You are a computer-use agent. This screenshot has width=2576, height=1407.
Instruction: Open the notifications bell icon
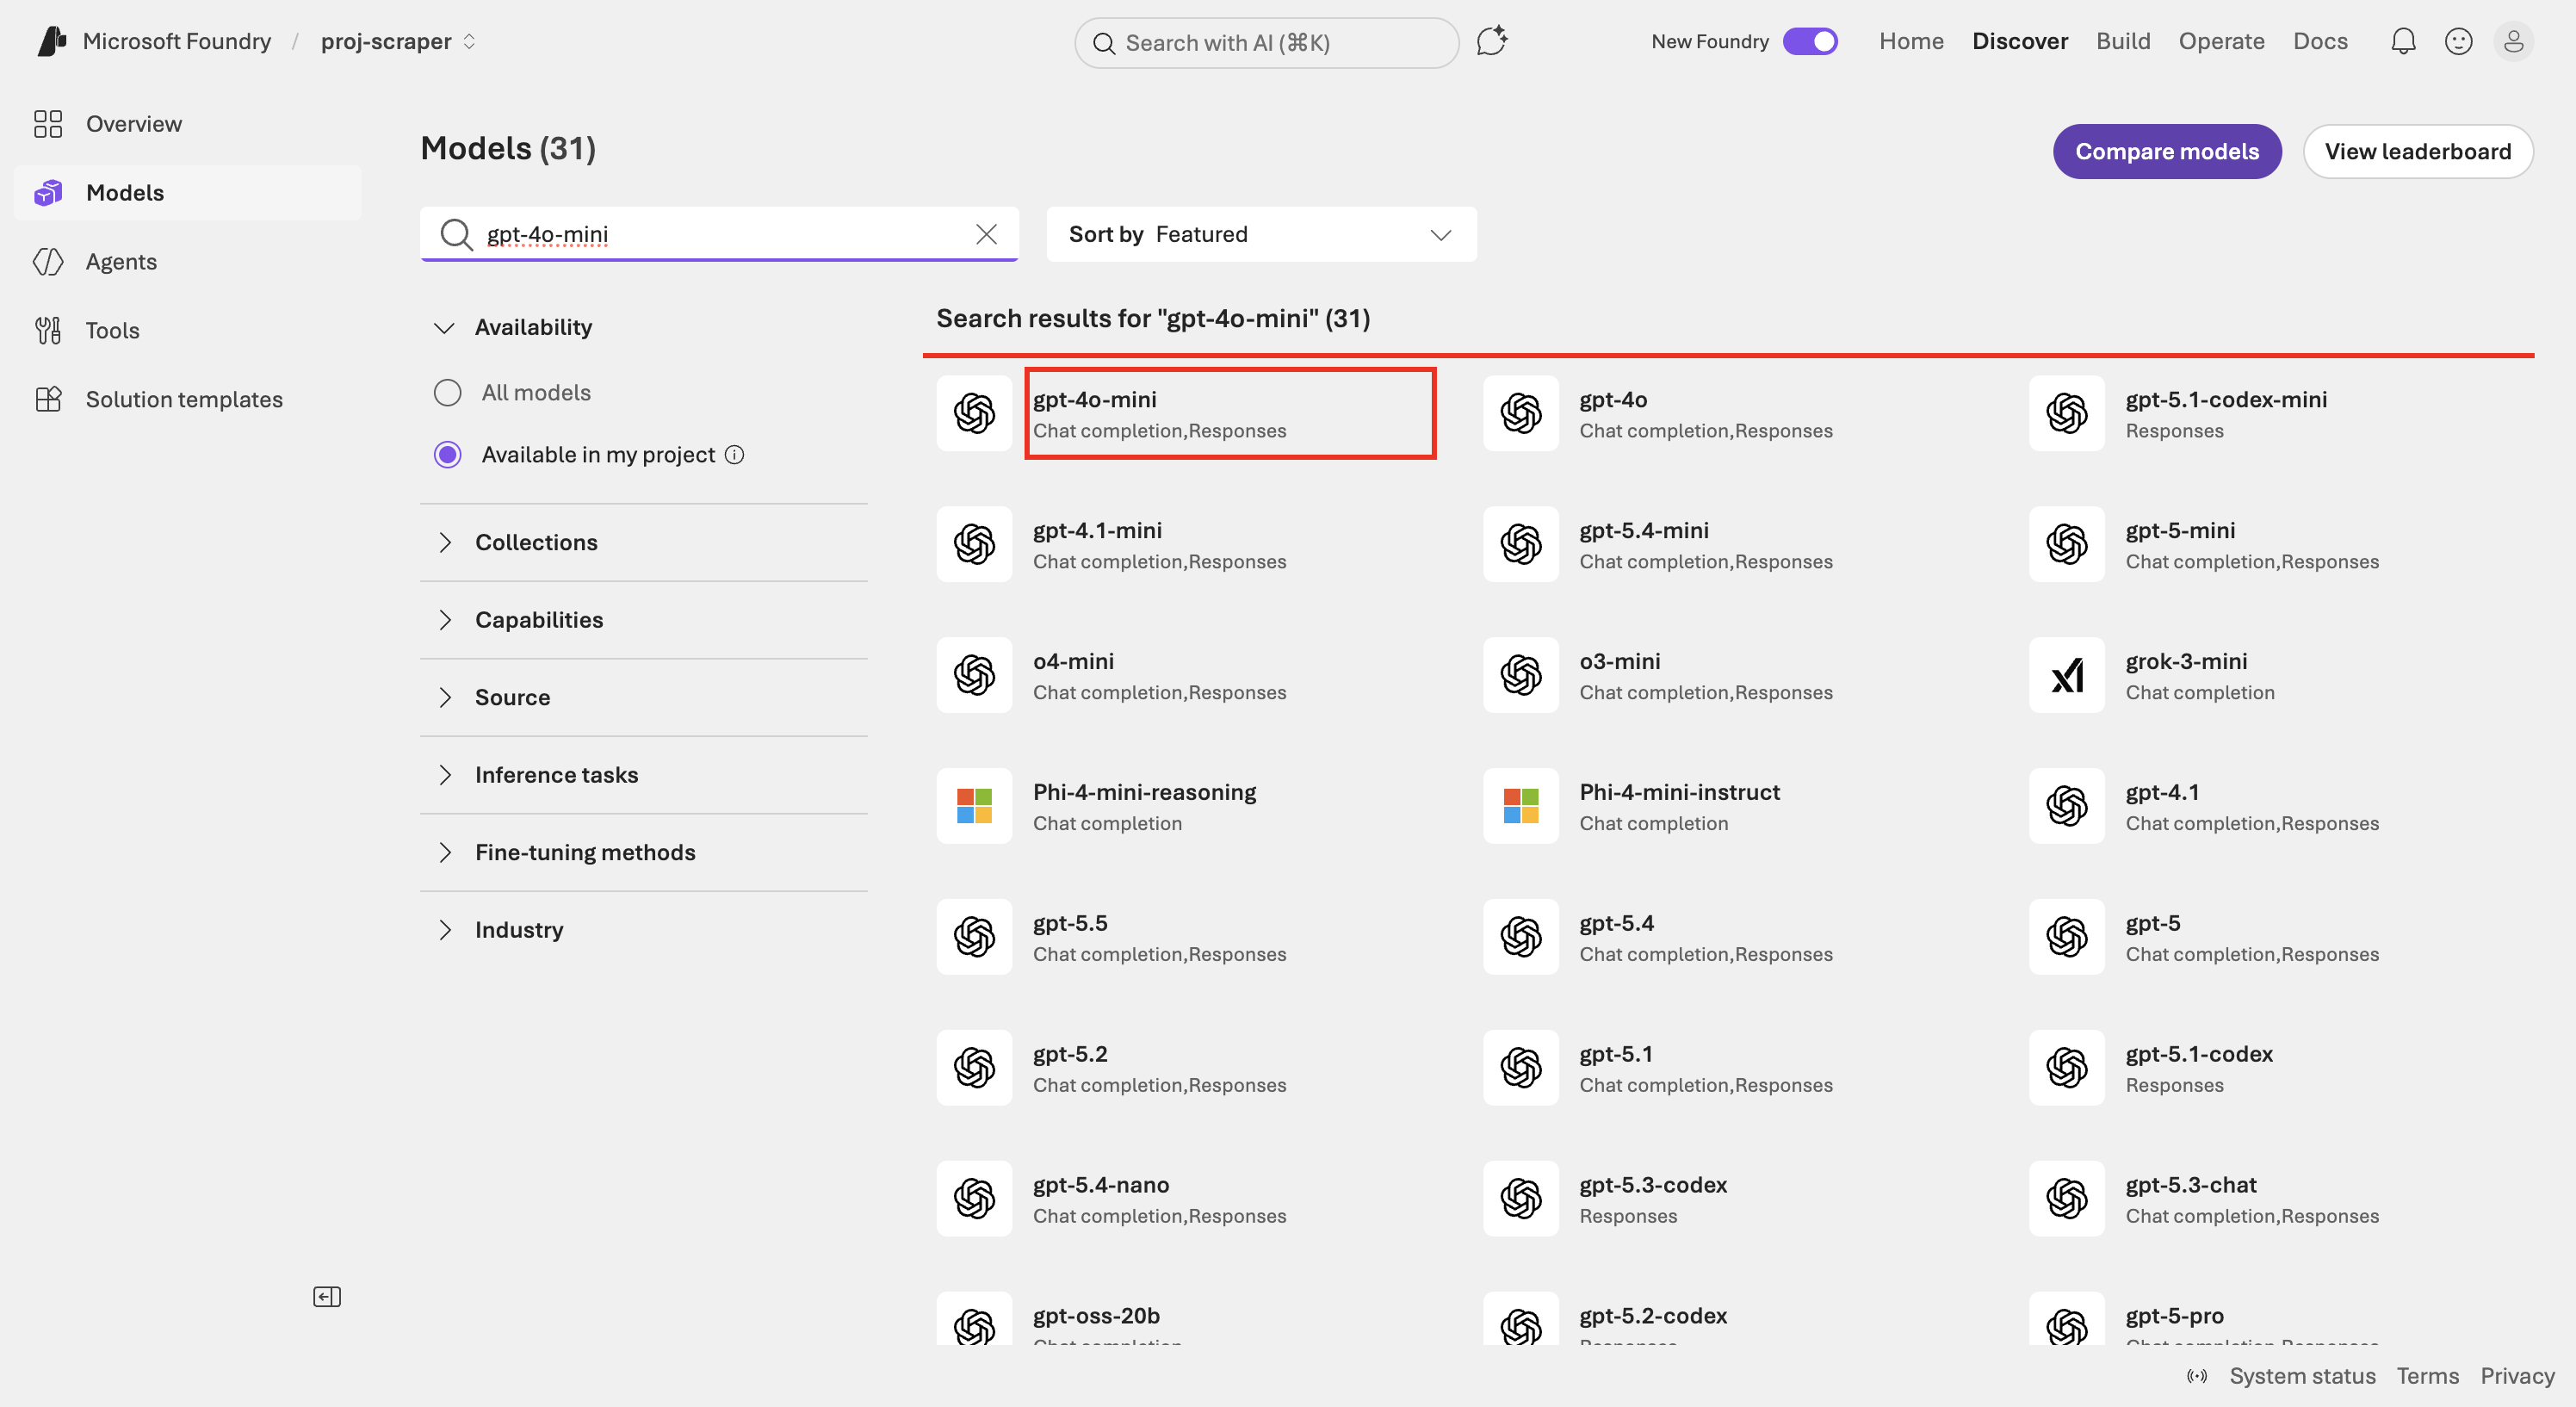2403,41
